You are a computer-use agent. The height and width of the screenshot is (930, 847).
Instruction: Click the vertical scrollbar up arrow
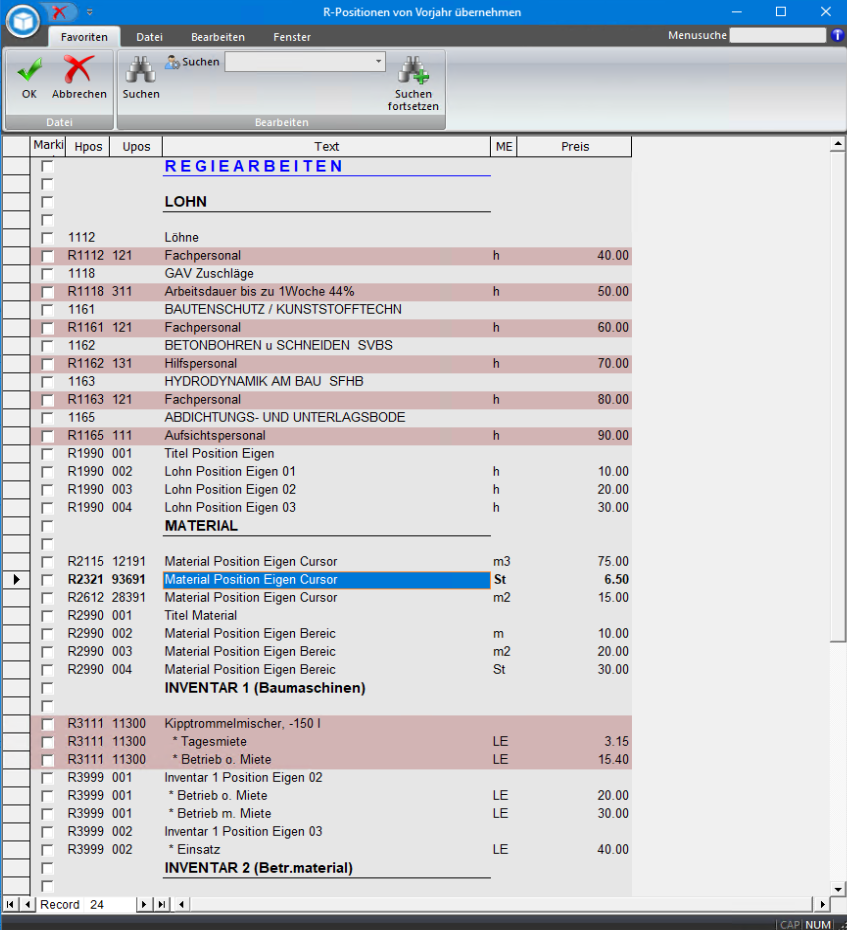(838, 144)
